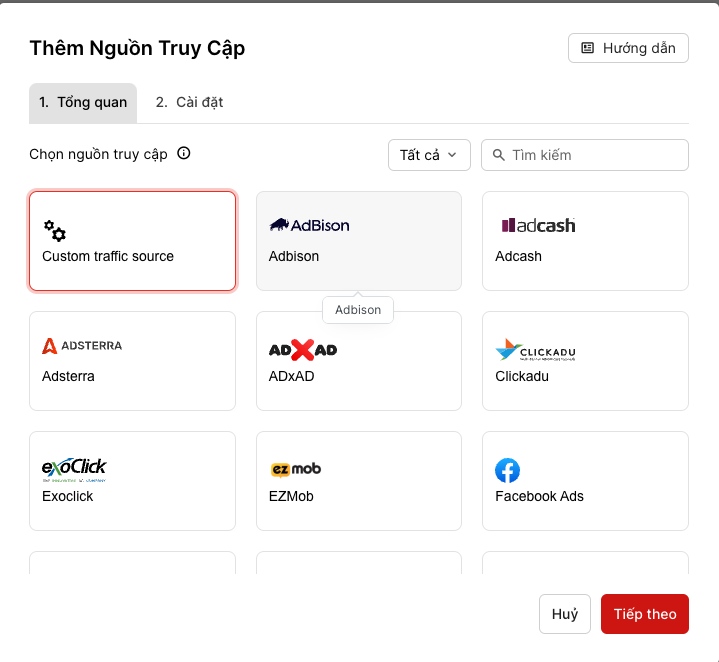Viewport: 719px width, 662px height.
Task: Select the AdBison logo
Action: click(309, 225)
